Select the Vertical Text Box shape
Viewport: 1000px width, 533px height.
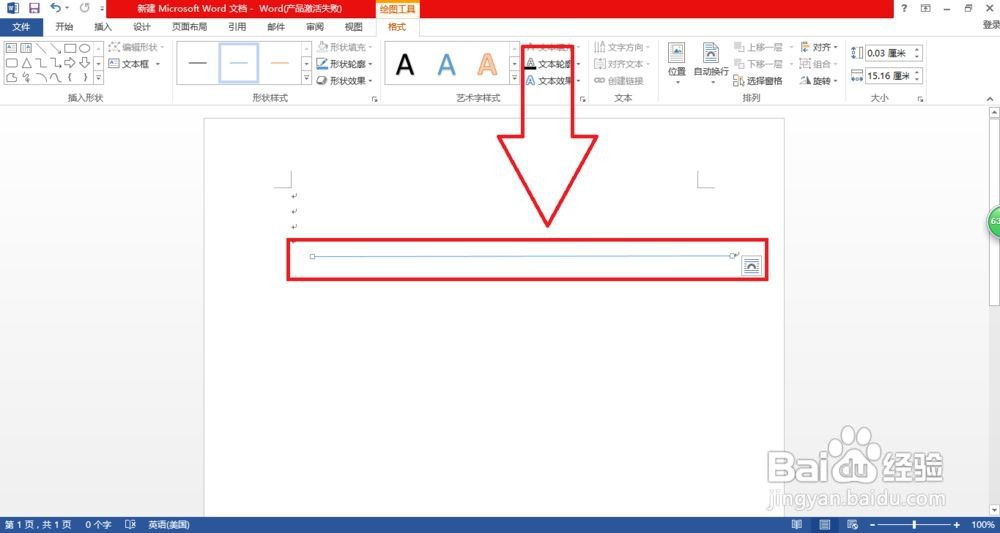pos(26,48)
